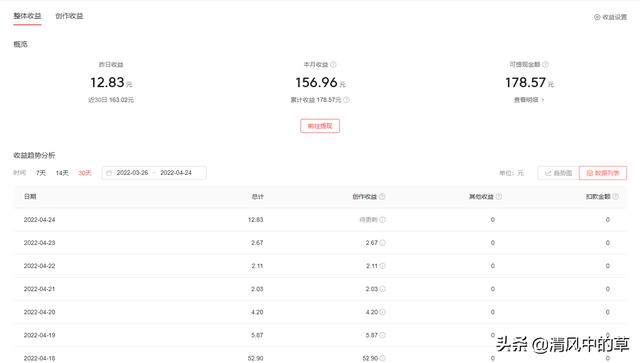This screenshot has width=640, height=363.
Task: Open the 创作收益 tab
Action: [x=69, y=16]
